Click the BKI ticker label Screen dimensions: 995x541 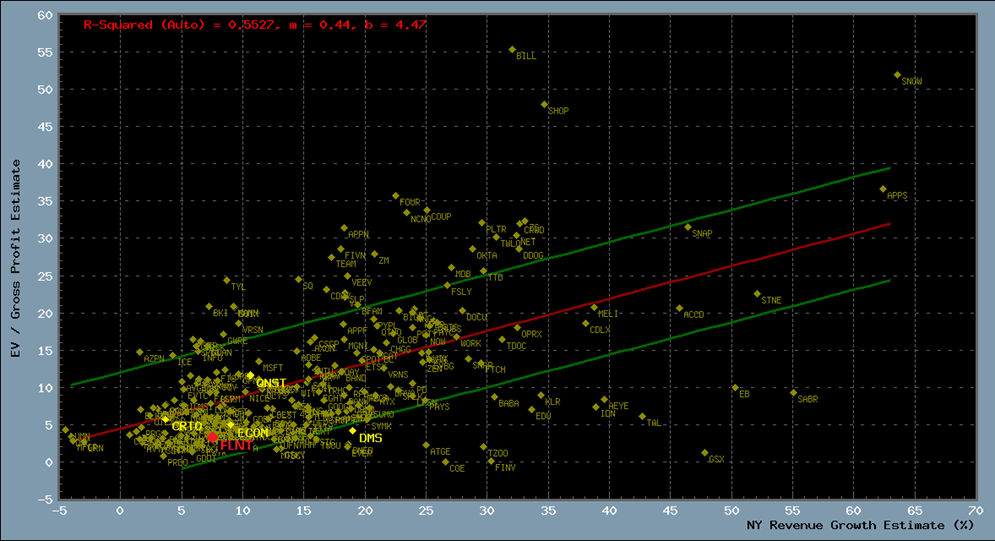coord(220,313)
